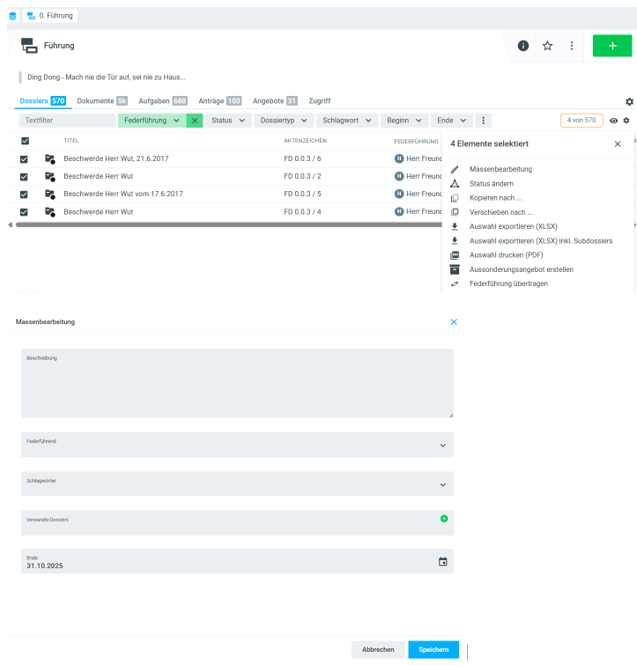Toggle column visibility eye icon
This screenshot has width=637, height=665.
tap(614, 121)
